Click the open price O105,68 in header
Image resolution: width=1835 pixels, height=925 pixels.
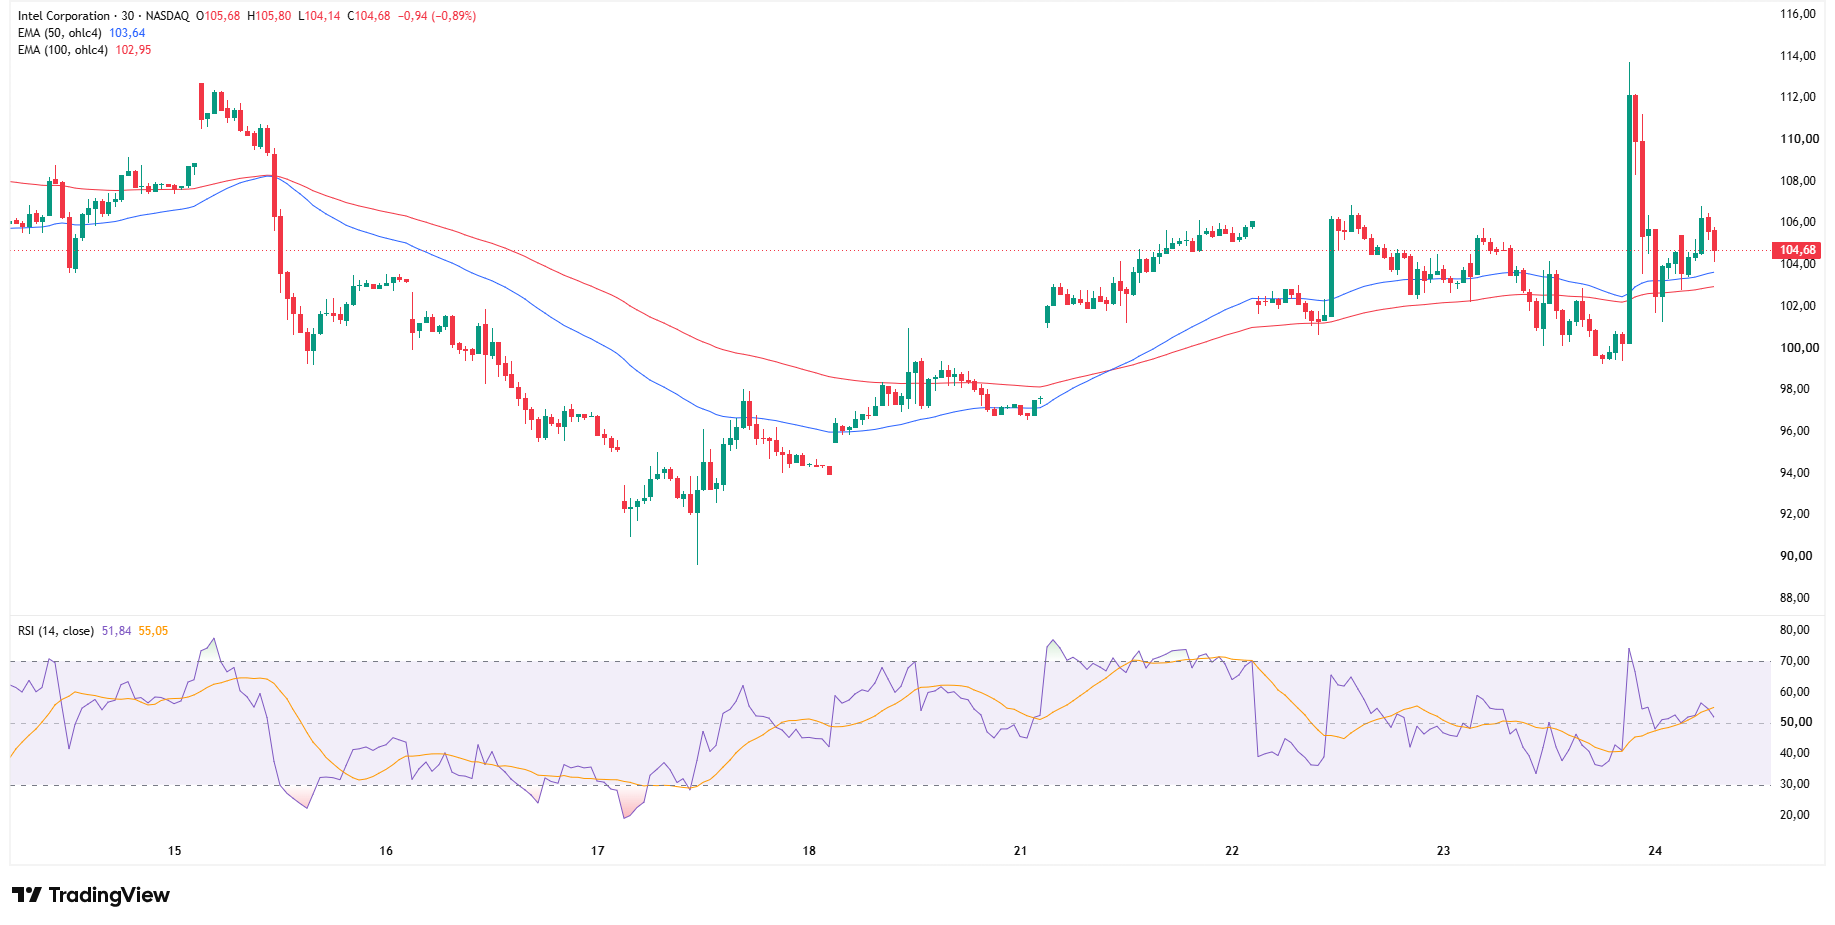(x=218, y=16)
